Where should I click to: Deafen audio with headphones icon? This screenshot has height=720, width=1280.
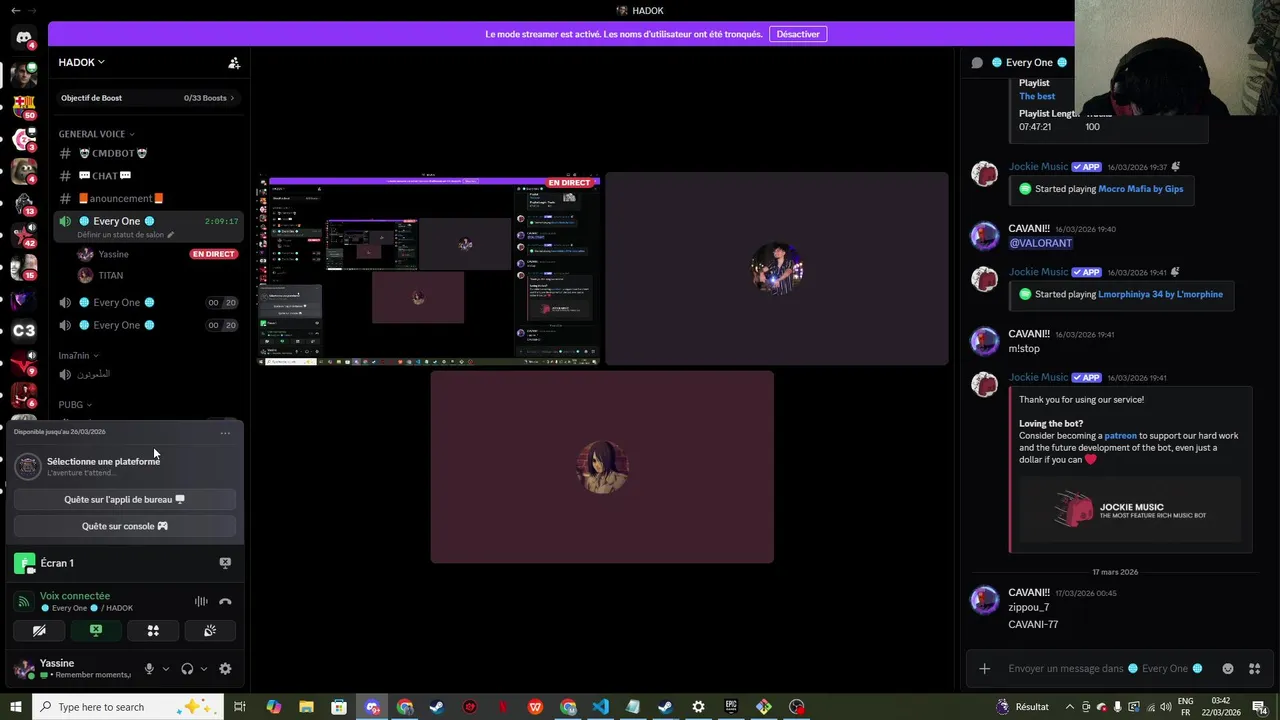tap(187, 669)
